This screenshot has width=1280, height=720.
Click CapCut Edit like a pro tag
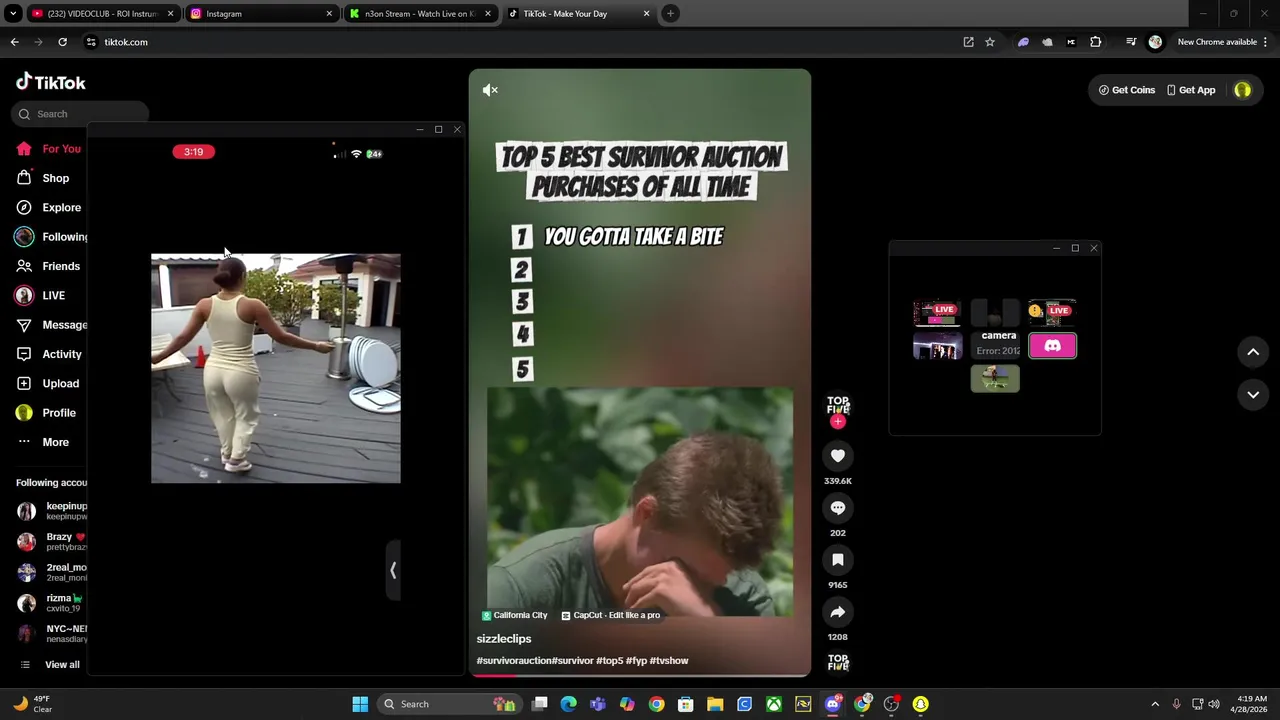pos(611,616)
